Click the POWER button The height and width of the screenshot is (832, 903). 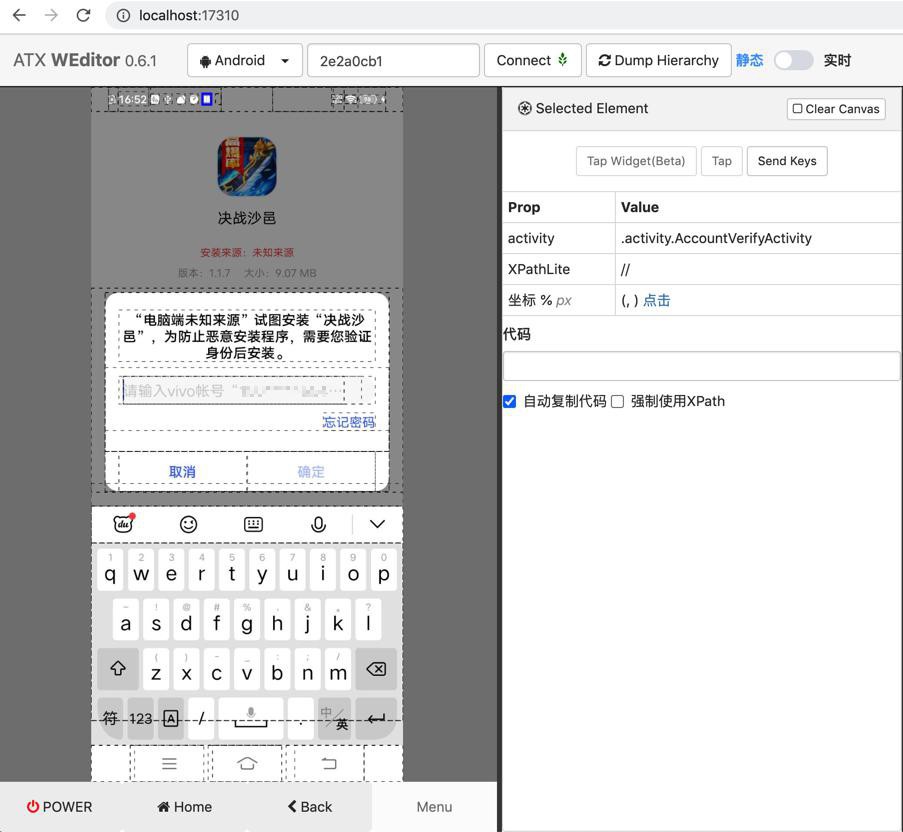(59, 807)
